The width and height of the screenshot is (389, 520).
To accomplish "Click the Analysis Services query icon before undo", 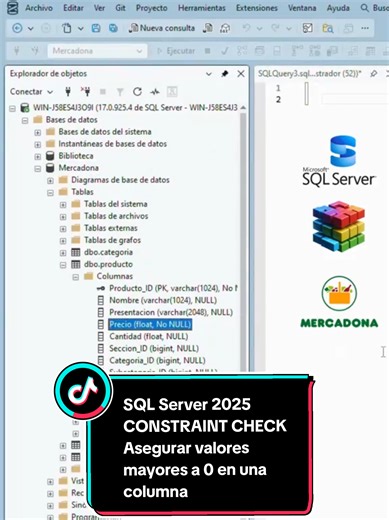I will 225,28.
